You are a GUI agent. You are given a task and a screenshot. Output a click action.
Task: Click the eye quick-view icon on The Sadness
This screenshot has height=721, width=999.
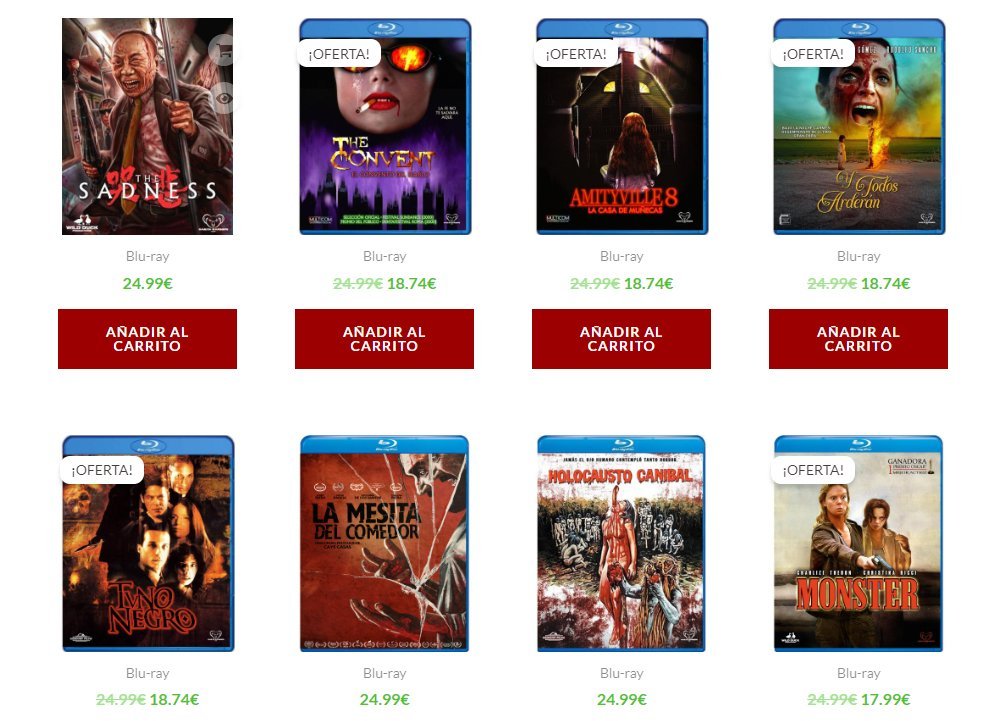click(x=224, y=98)
